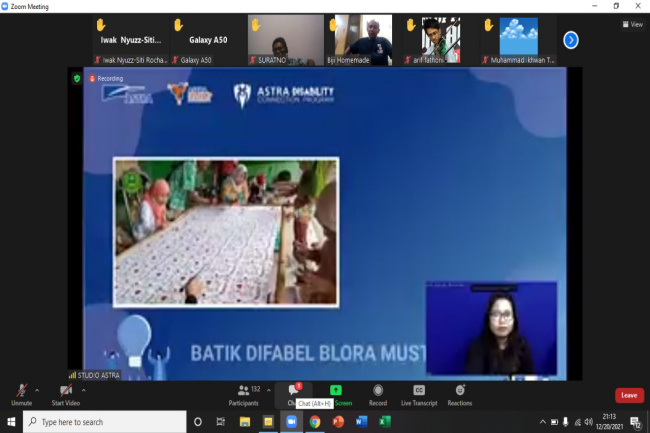
Task: Start Video camera toggle
Action: tap(66, 395)
